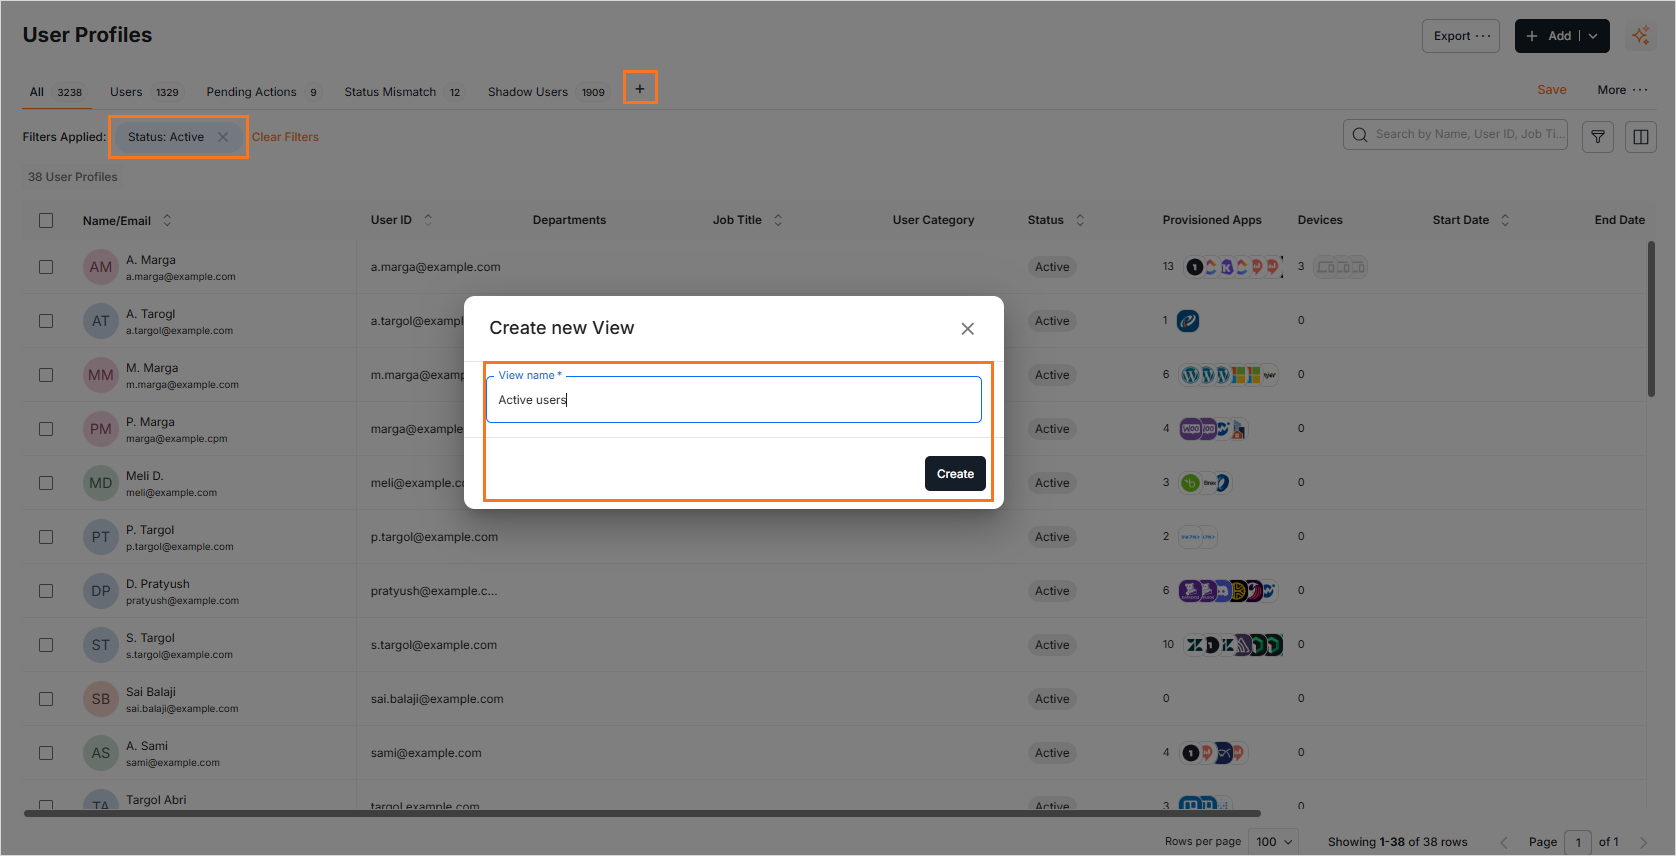The height and width of the screenshot is (856, 1676).
Task: Select the Sai Balaji row checkbox
Action: [46, 699]
